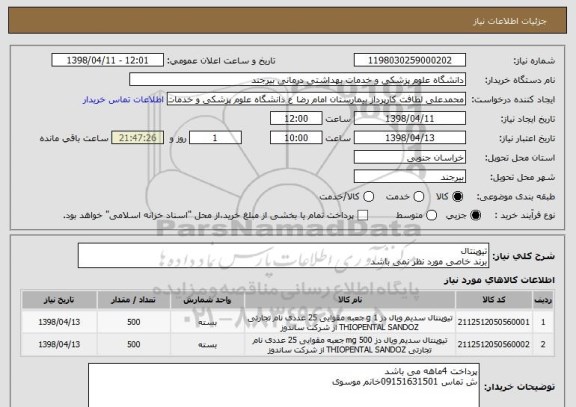Click the اطلاعات کالاهای مورد نیاز heading

500,280
